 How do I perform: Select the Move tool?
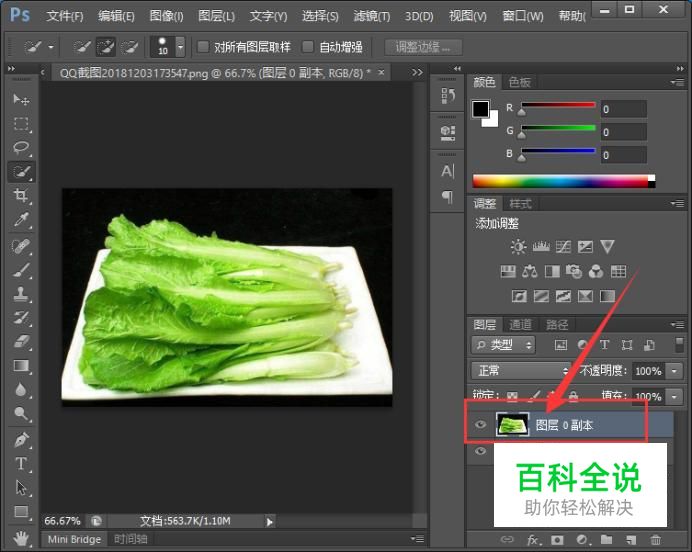(x=21, y=100)
